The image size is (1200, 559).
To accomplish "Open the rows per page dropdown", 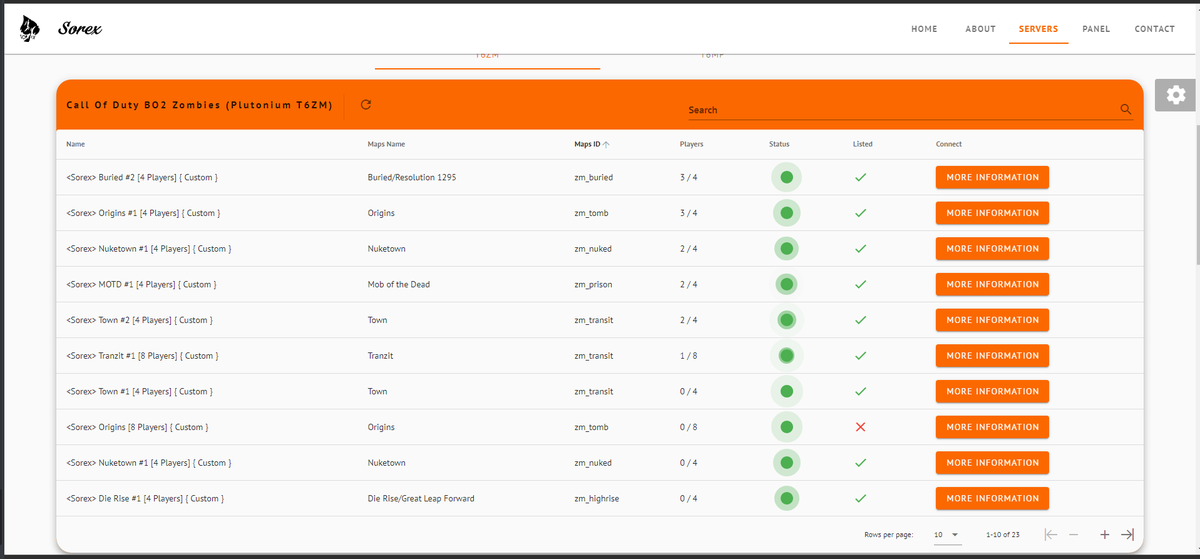I will click(x=946, y=535).
